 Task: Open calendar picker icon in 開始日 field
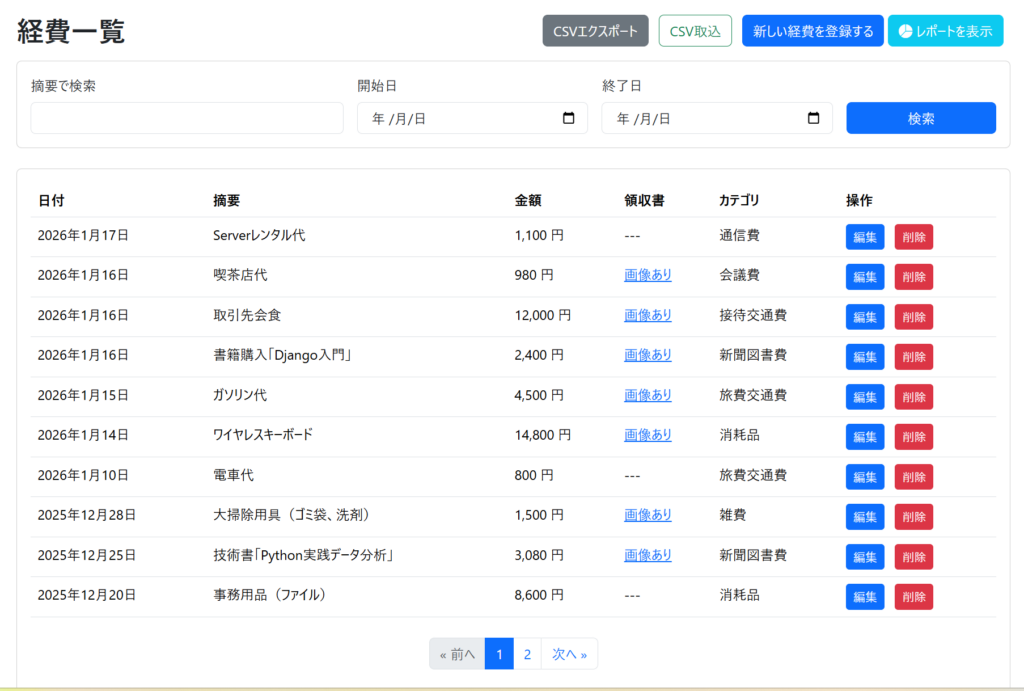(x=569, y=118)
